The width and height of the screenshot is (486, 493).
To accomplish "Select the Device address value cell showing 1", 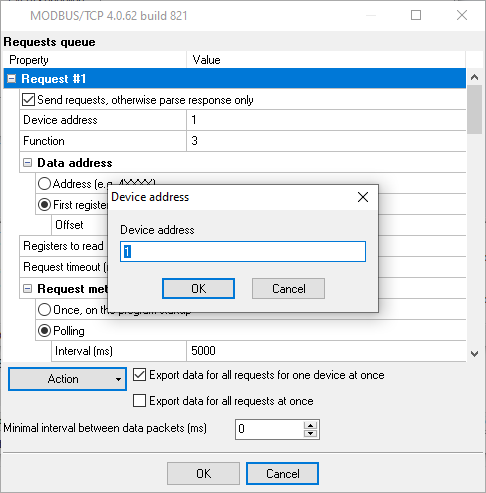I will (326, 120).
